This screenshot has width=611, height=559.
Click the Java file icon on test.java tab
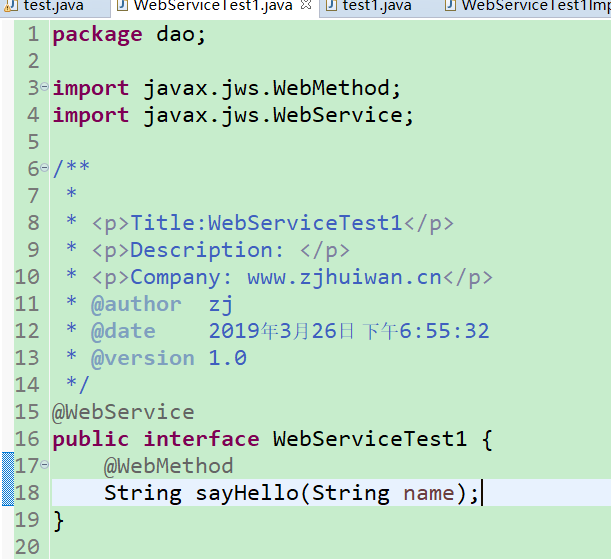[x=10, y=5]
